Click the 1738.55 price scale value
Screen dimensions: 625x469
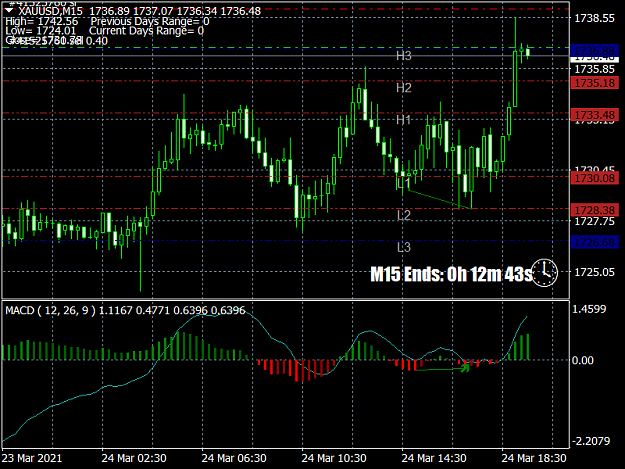594,18
